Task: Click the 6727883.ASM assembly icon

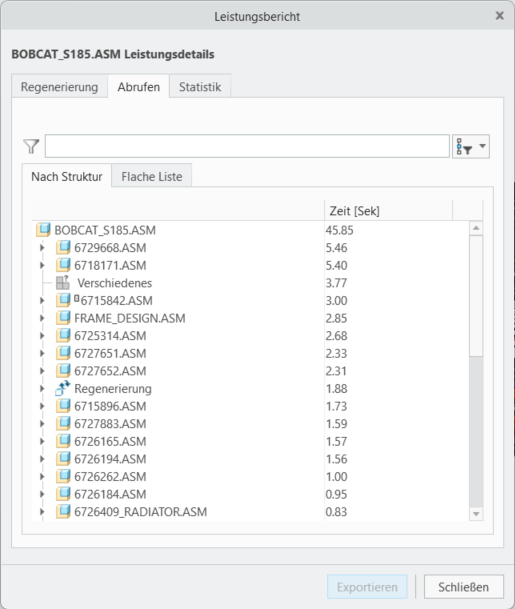Action: click(63, 424)
